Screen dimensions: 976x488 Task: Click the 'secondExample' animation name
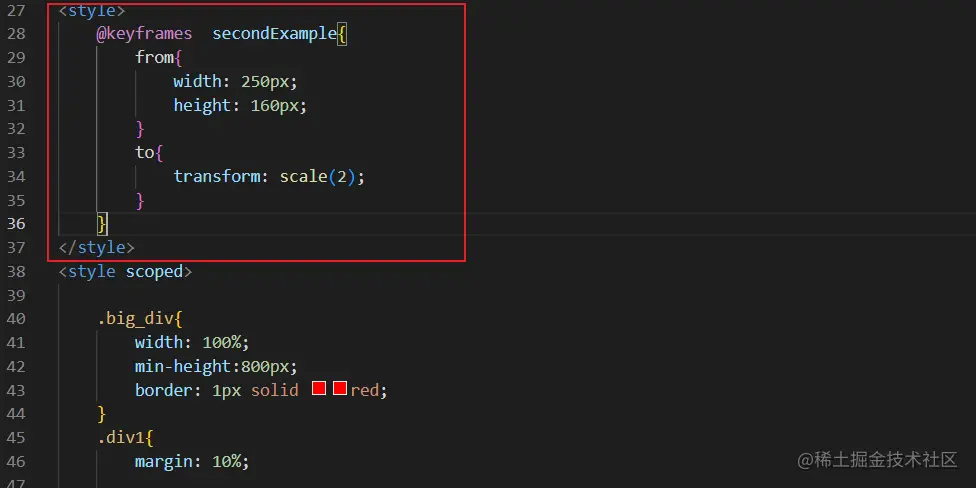click(274, 34)
